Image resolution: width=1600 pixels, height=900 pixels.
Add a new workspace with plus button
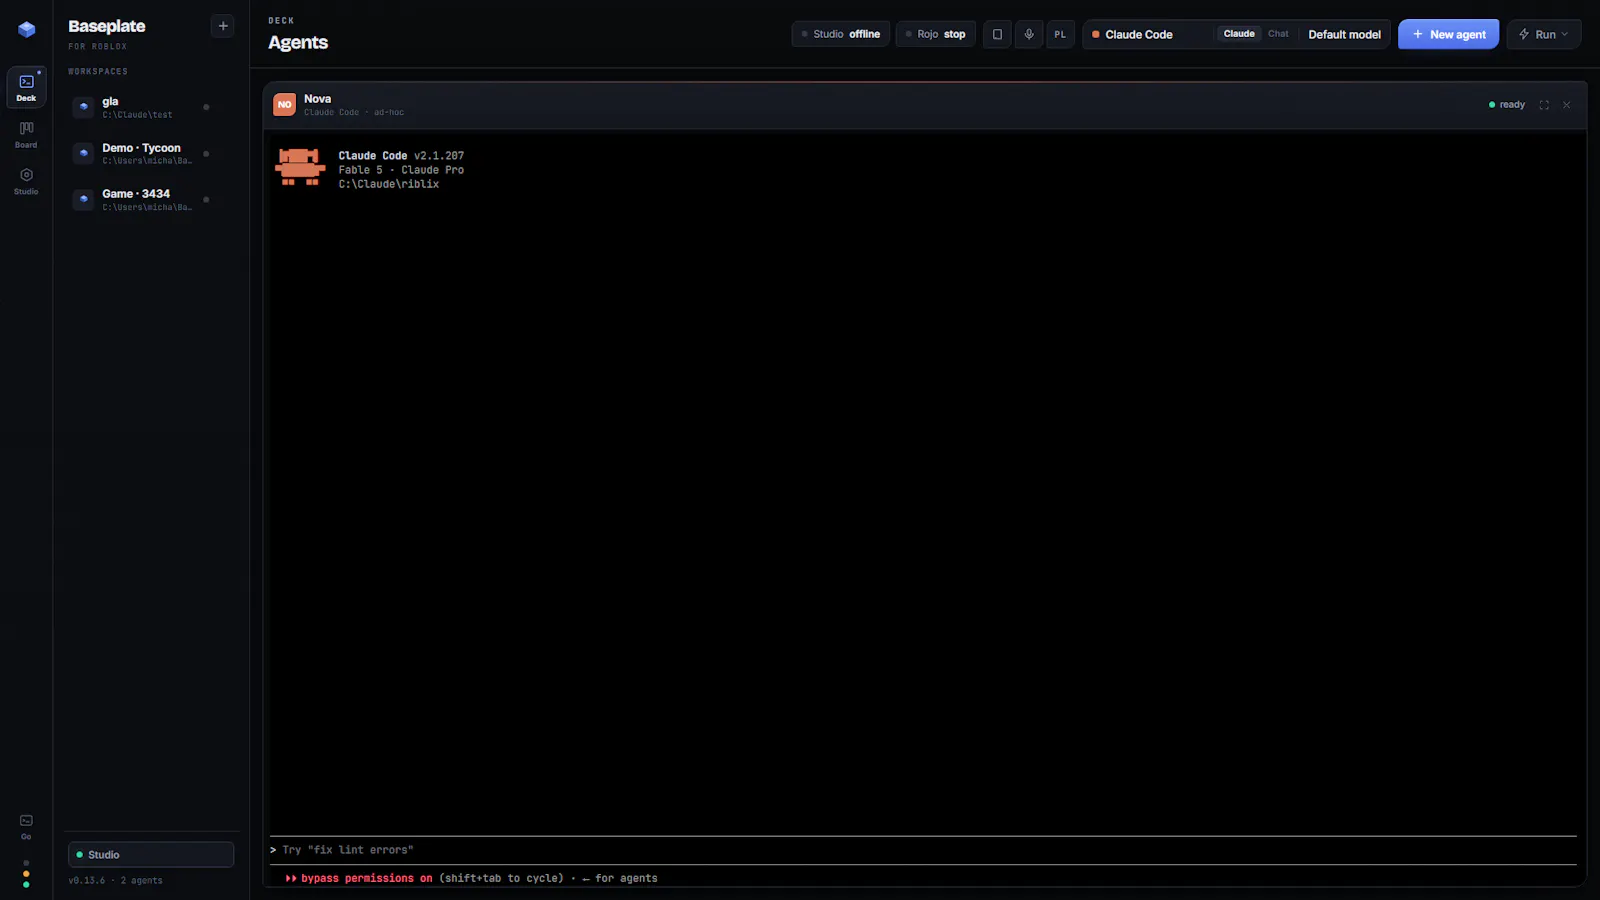tap(223, 26)
